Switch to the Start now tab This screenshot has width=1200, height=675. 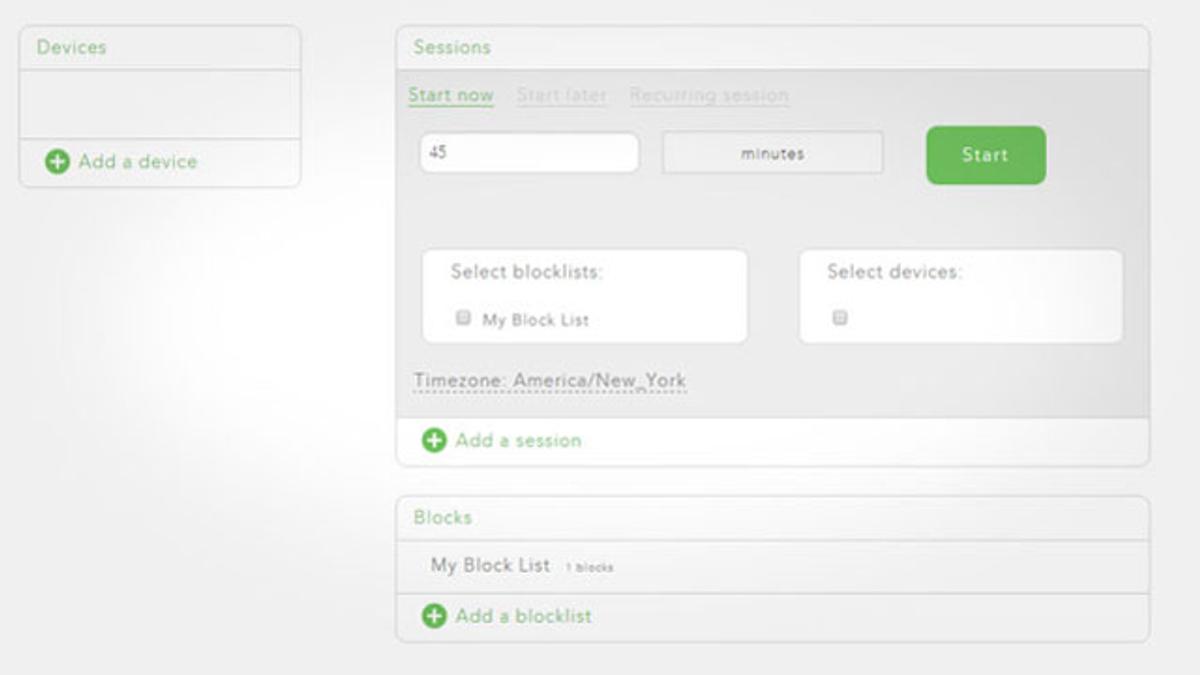click(x=451, y=95)
